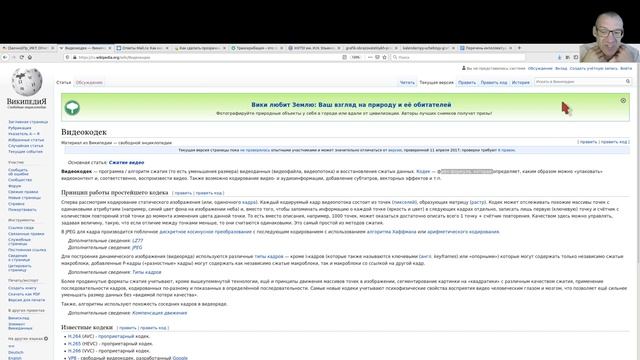Click the Ссылки сюда sidebar link
This screenshot has width=640, height=360.
coord(21,228)
